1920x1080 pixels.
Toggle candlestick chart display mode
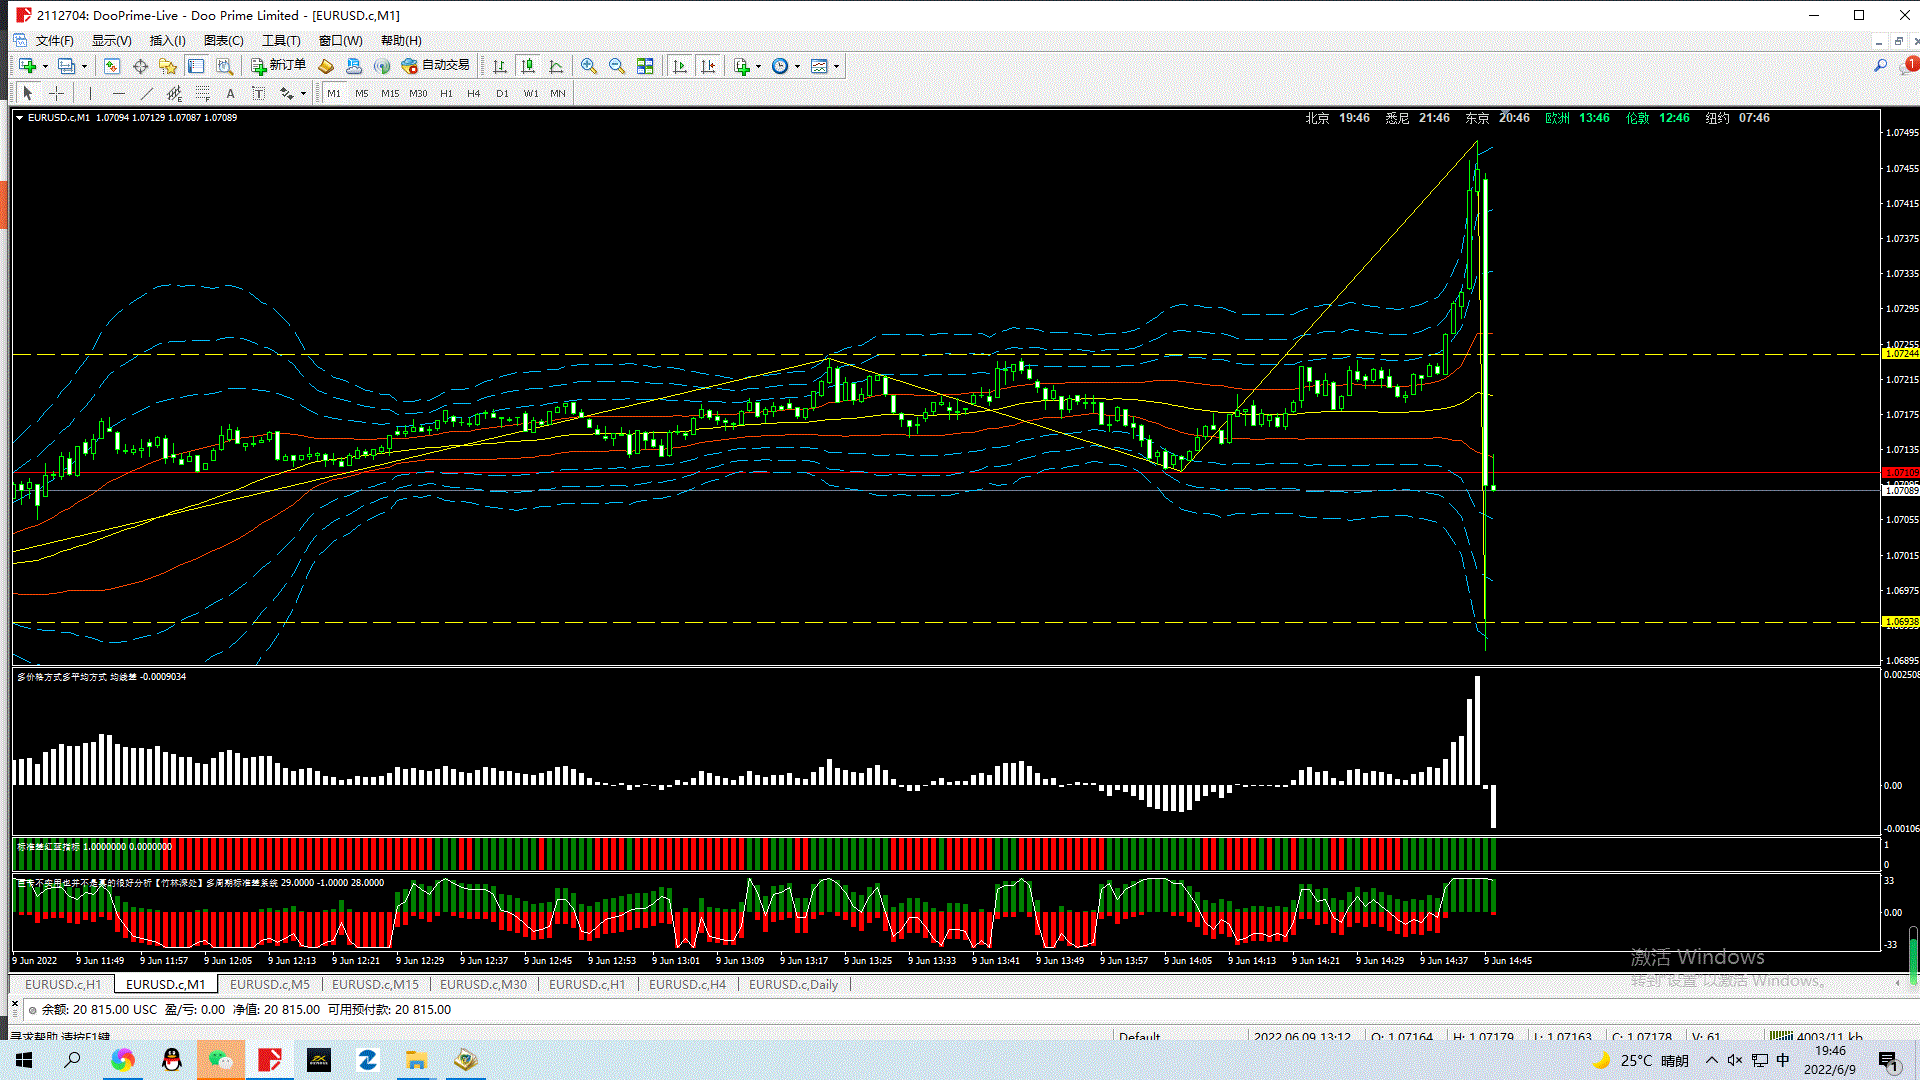[528, 66]
